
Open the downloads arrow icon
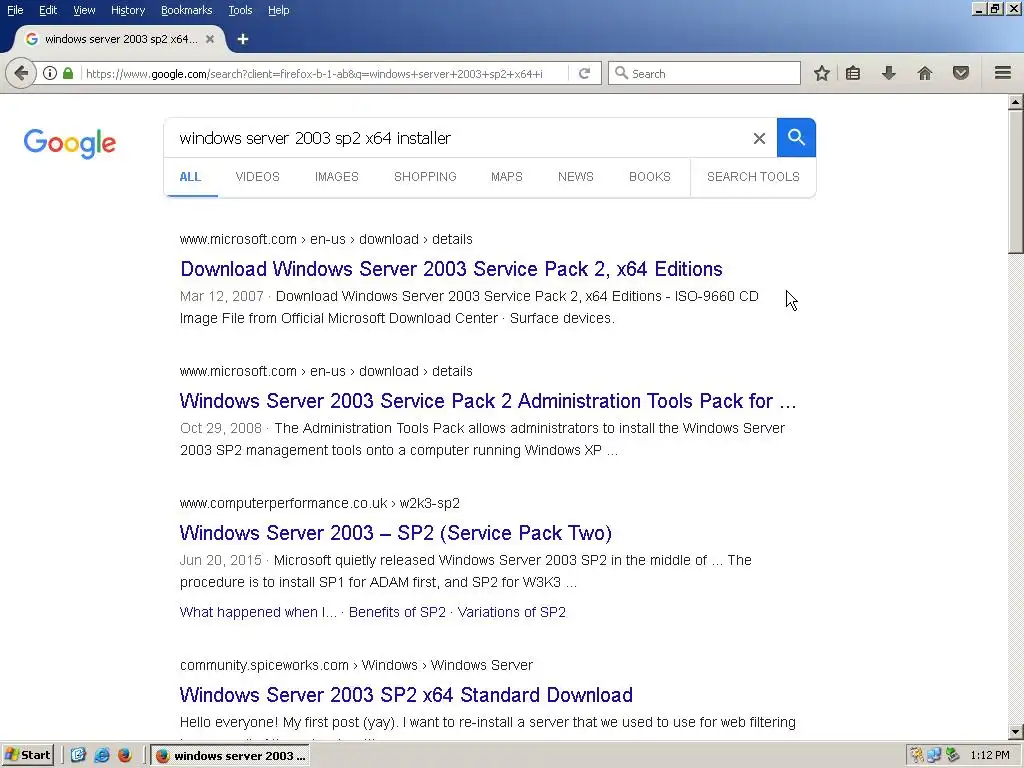888,73
